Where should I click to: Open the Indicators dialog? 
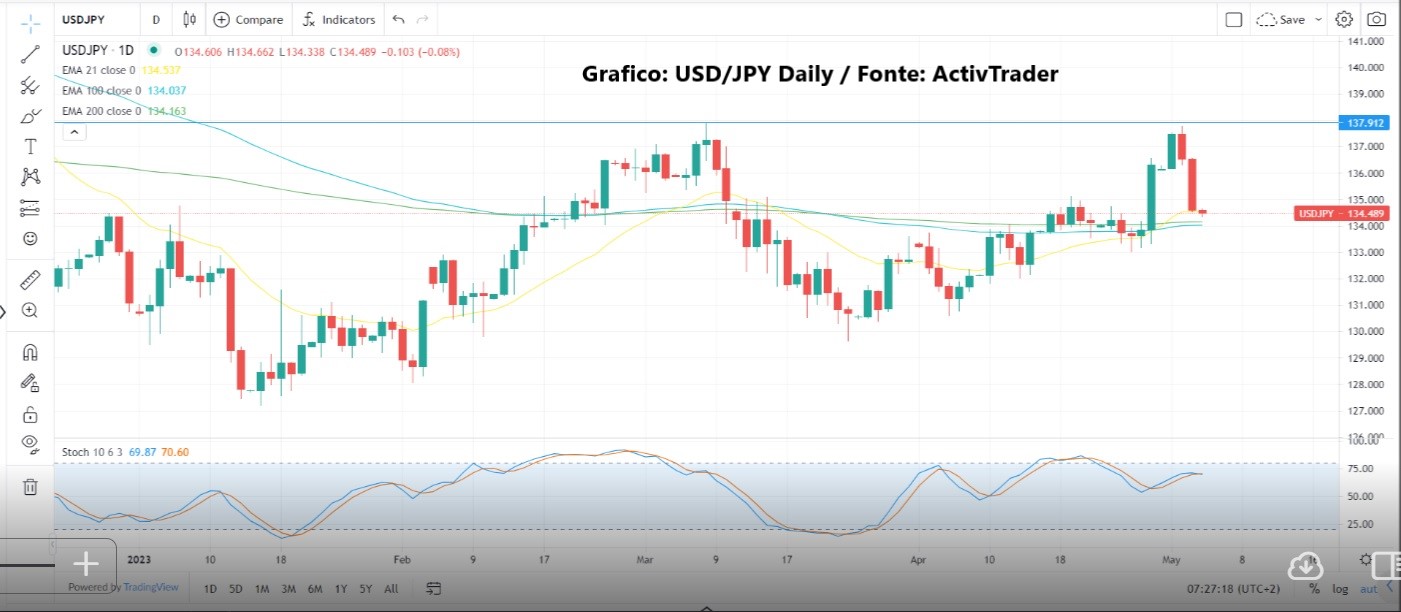click(x=339, y=19)
